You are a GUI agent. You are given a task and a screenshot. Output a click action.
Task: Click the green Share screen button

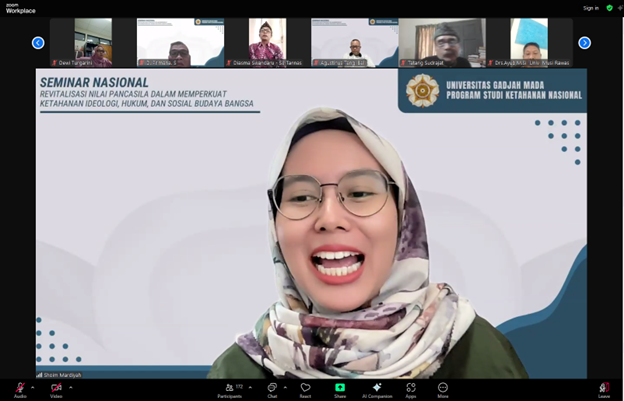point(340,388)
